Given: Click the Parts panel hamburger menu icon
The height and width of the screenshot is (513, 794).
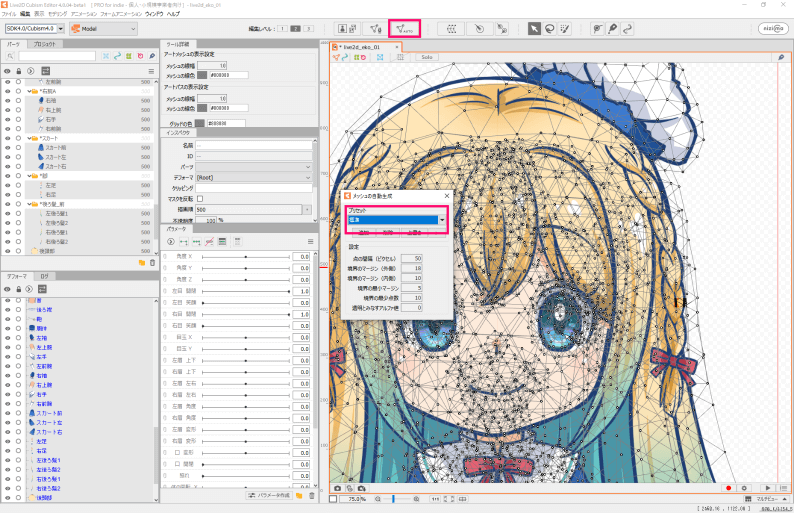Looking at the screenshot, I should click(x=151, y=71).
